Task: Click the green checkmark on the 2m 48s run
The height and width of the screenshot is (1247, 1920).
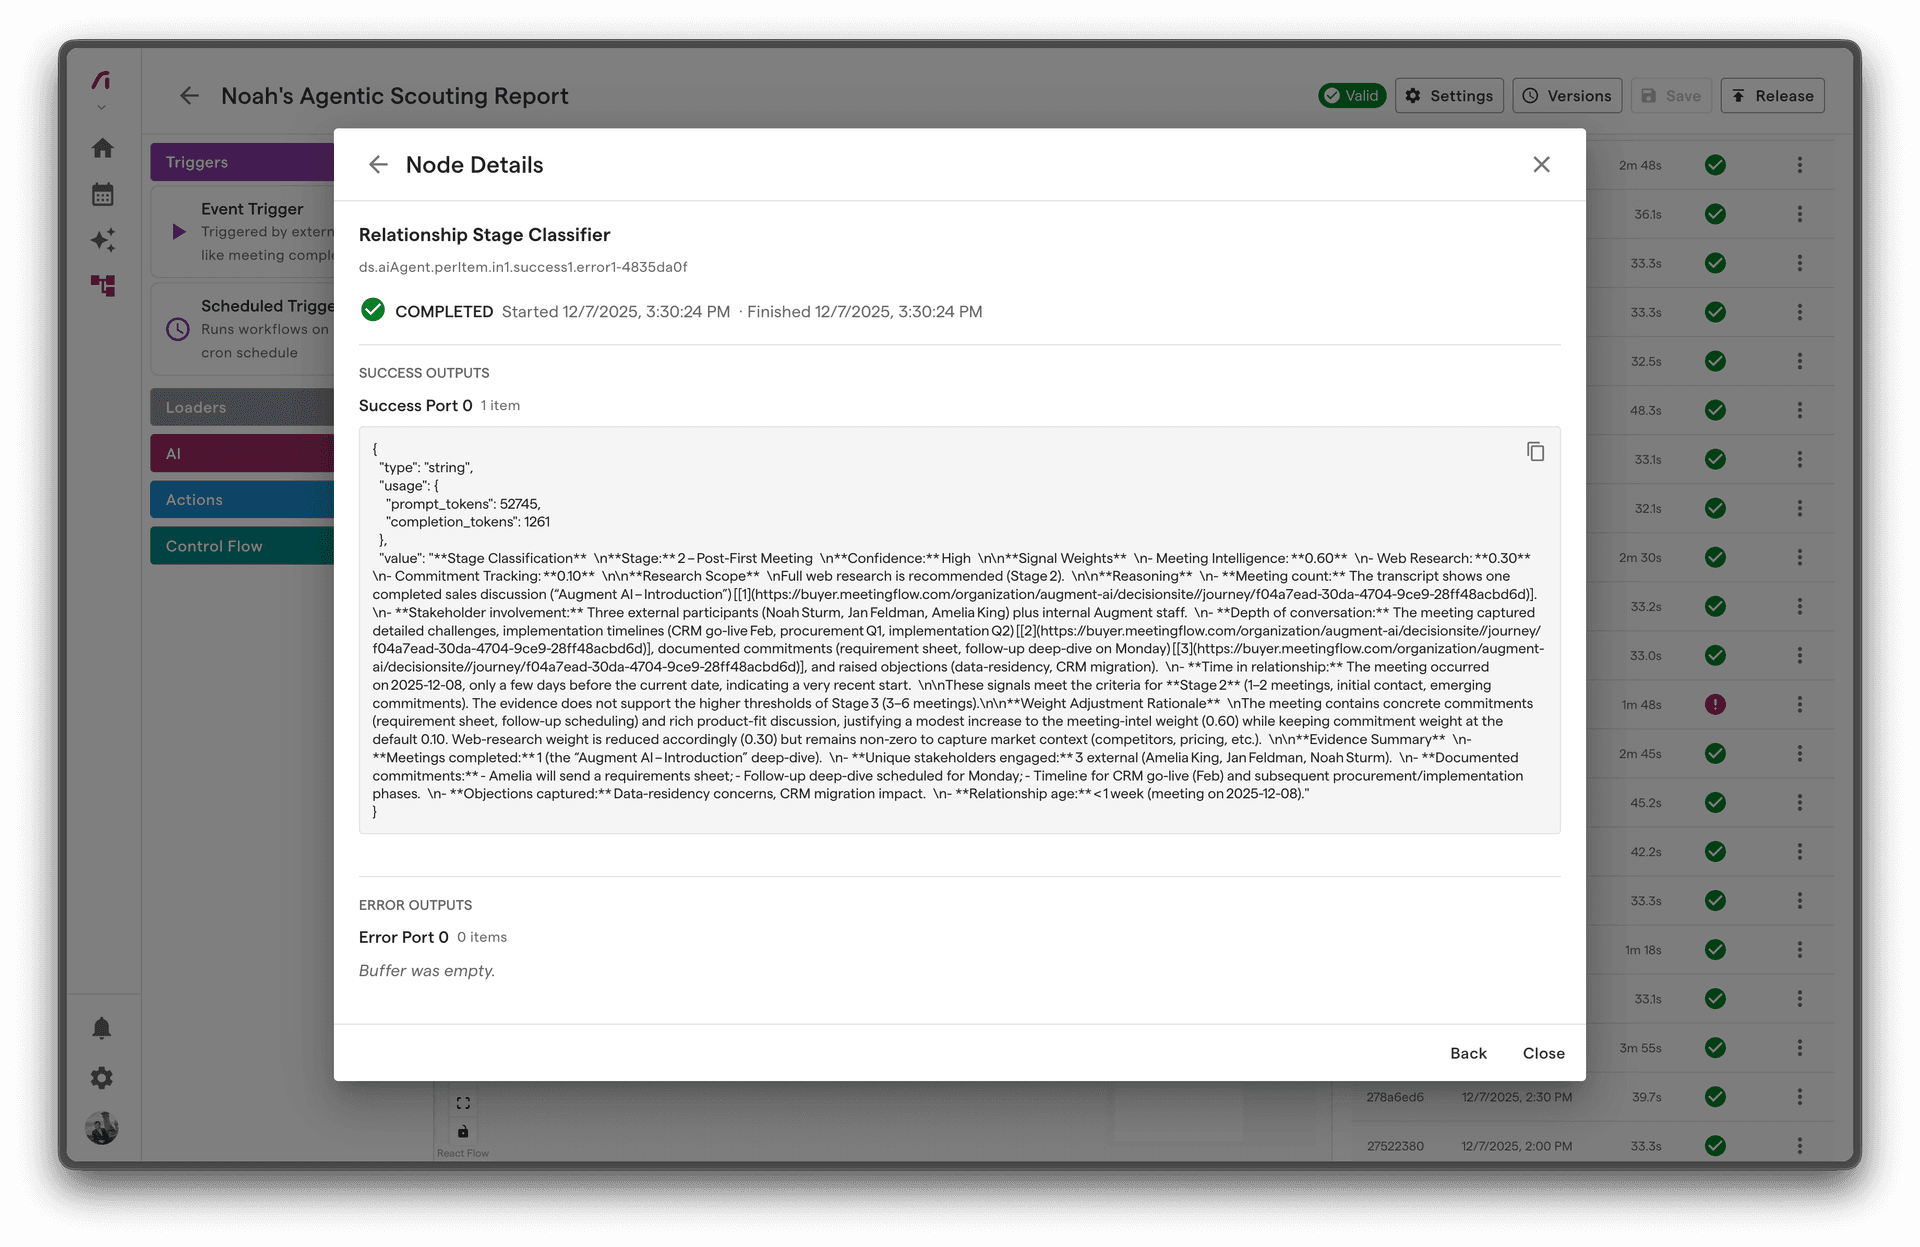Action: pos(1715,165)
